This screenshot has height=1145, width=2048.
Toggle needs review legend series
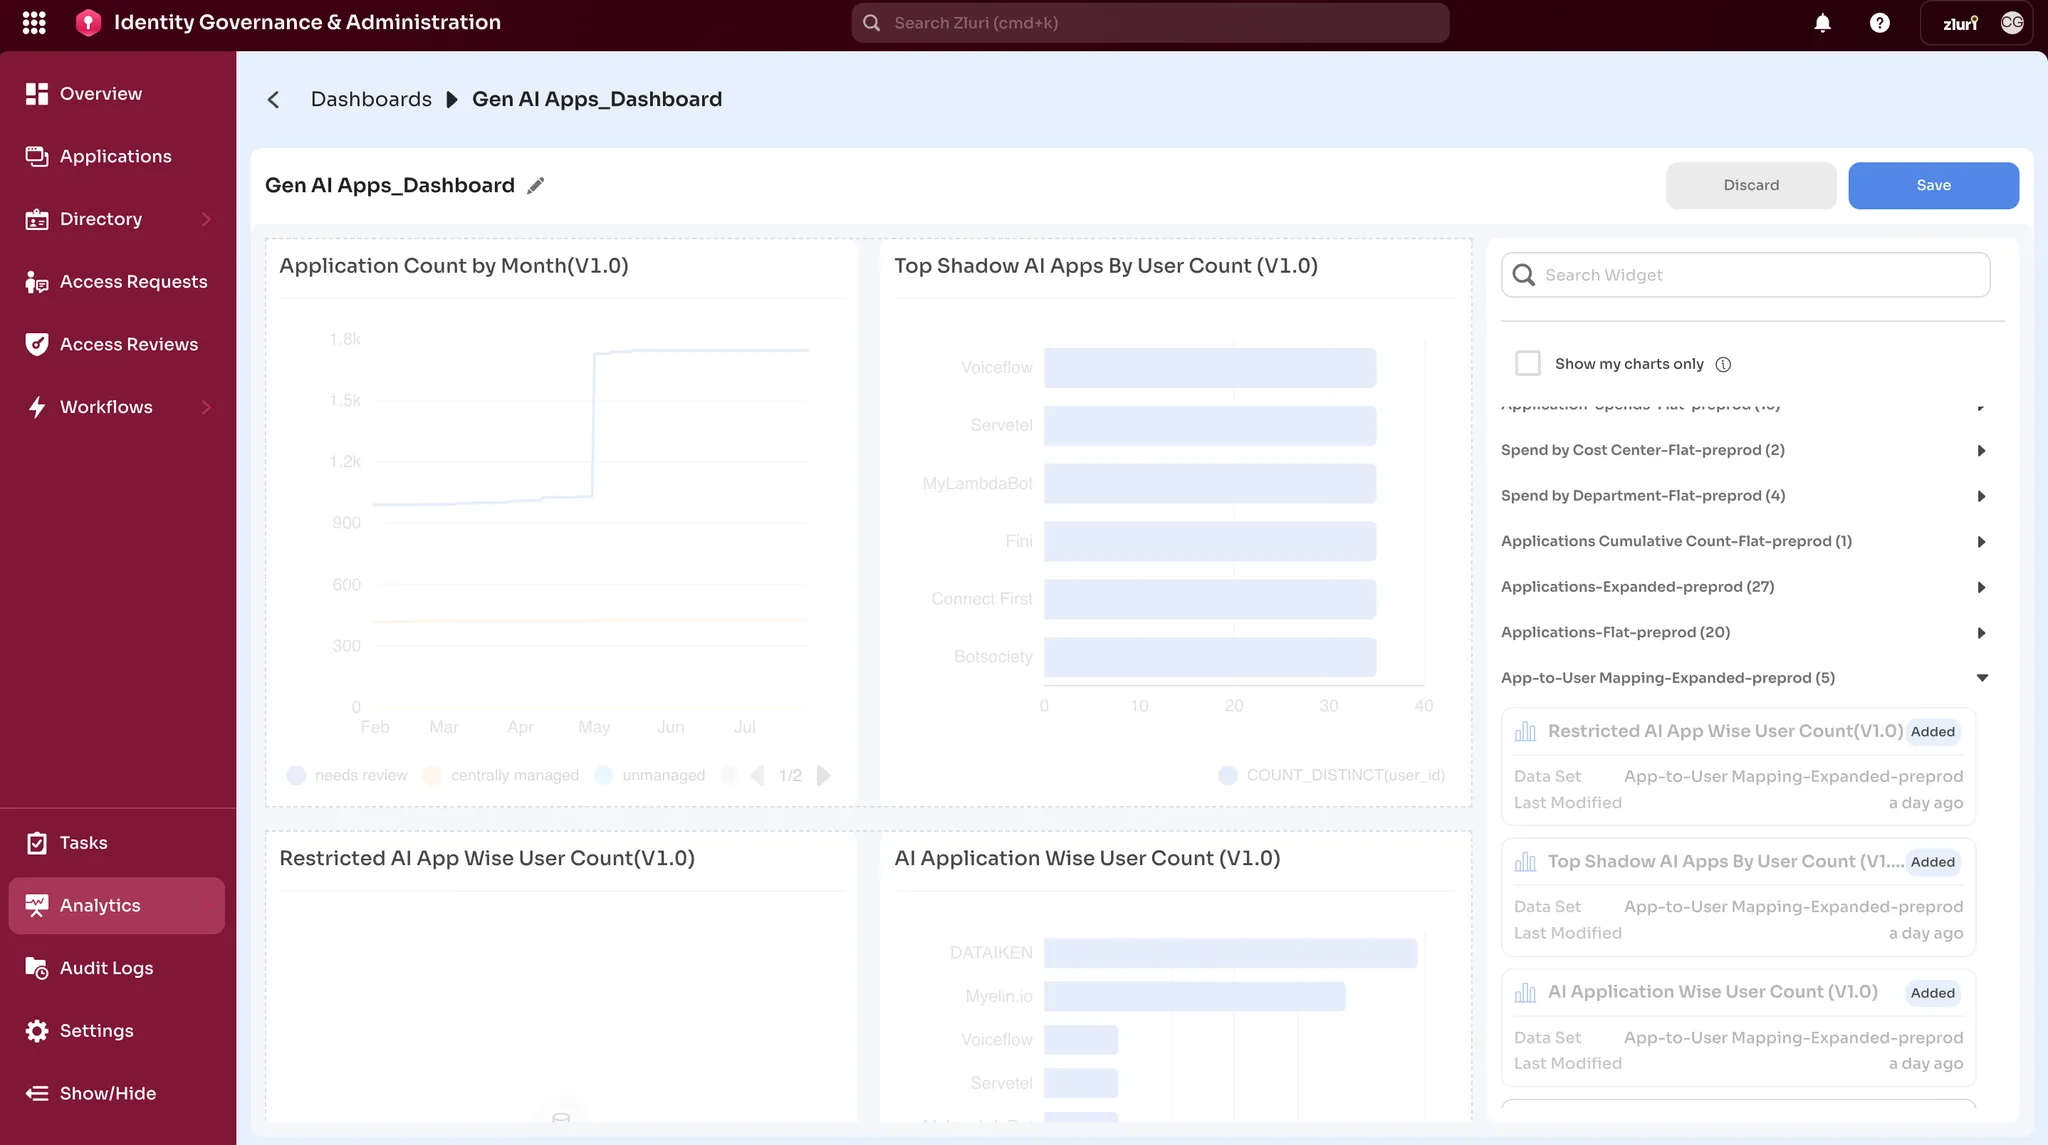point(347,776)
